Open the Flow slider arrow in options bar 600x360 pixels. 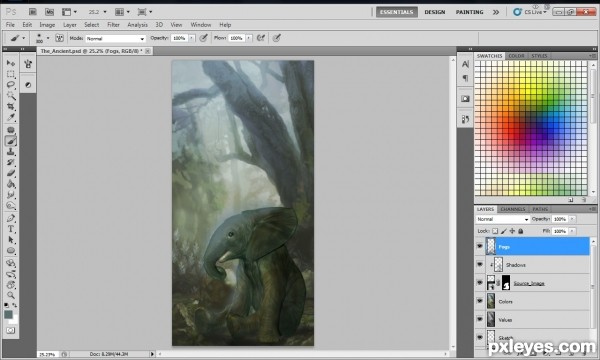(249, 38)
